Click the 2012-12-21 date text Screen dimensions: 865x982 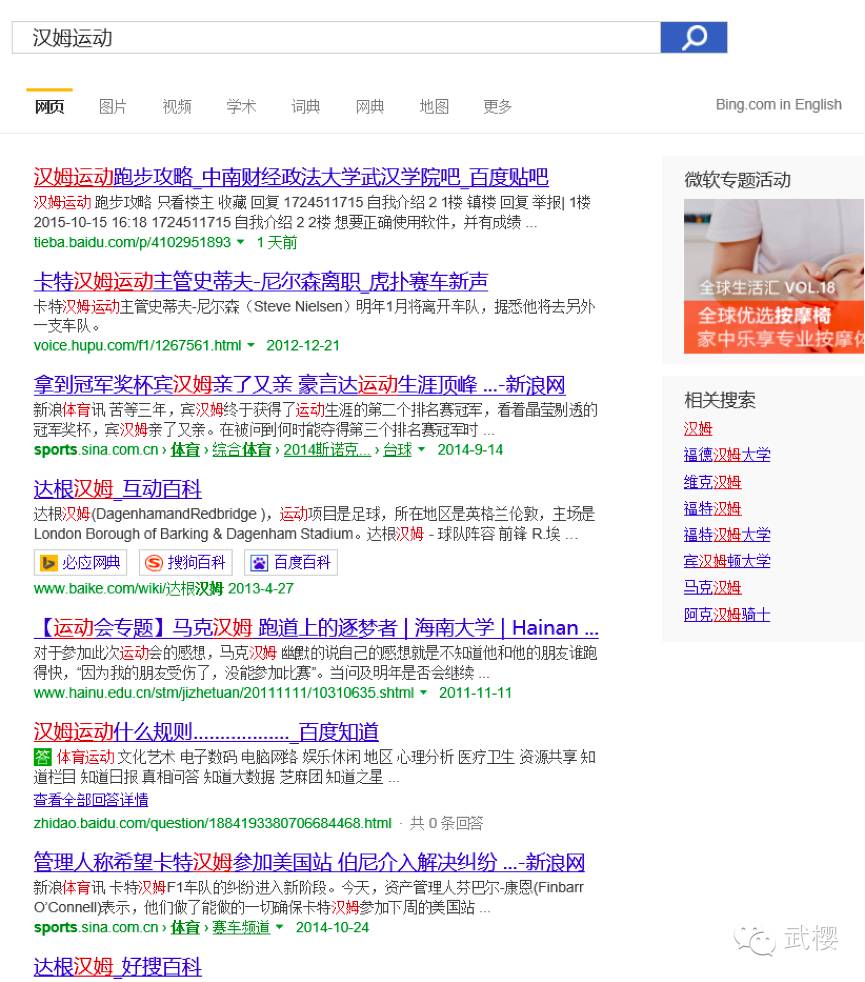303,346
